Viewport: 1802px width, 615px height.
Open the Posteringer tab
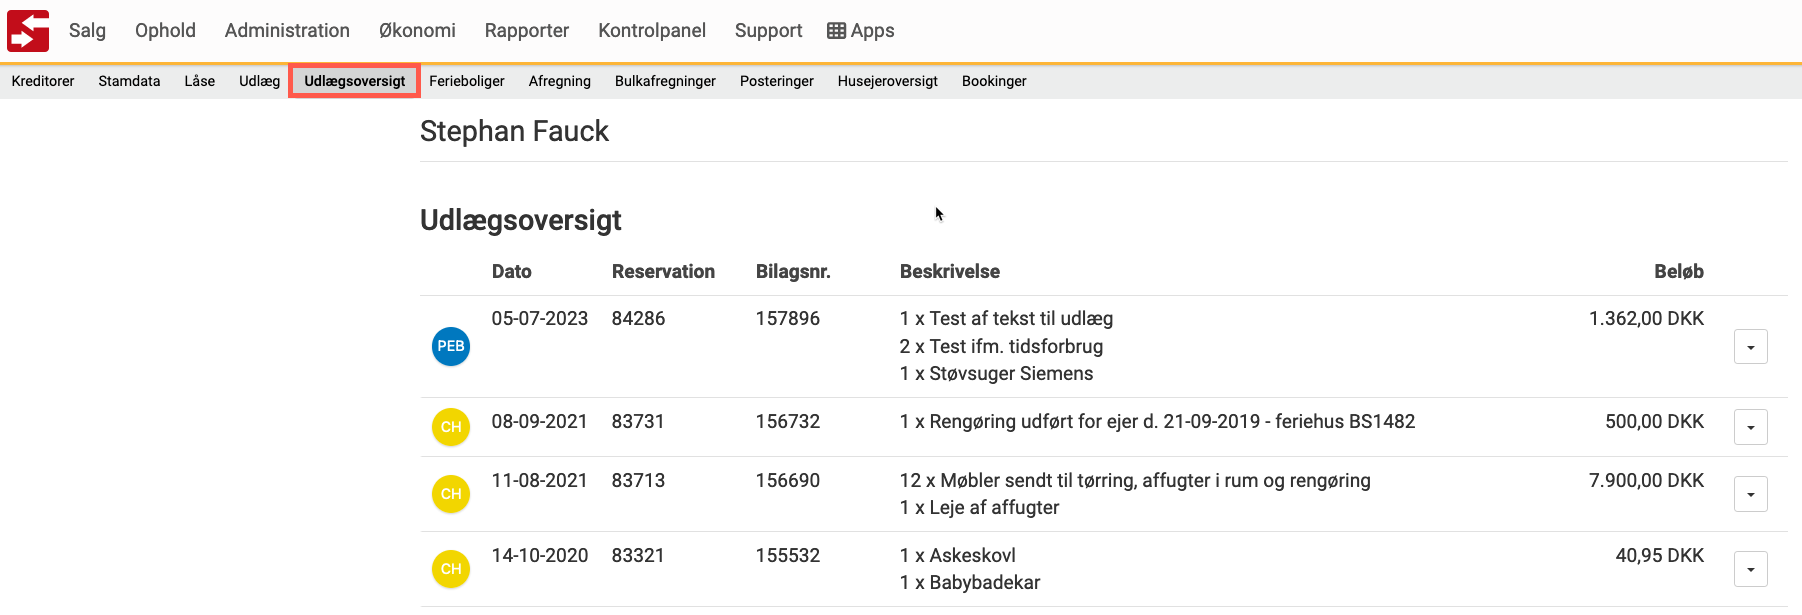[x=777, y=81]
